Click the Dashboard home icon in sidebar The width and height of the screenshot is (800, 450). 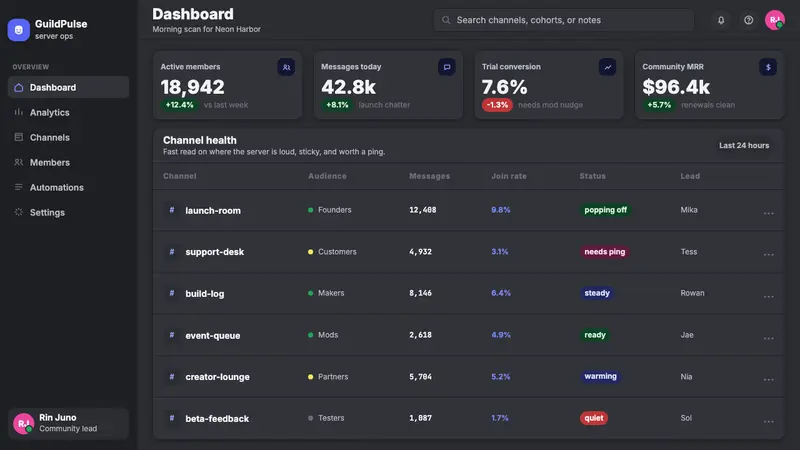pyautogui.click(x=19, y=87)
